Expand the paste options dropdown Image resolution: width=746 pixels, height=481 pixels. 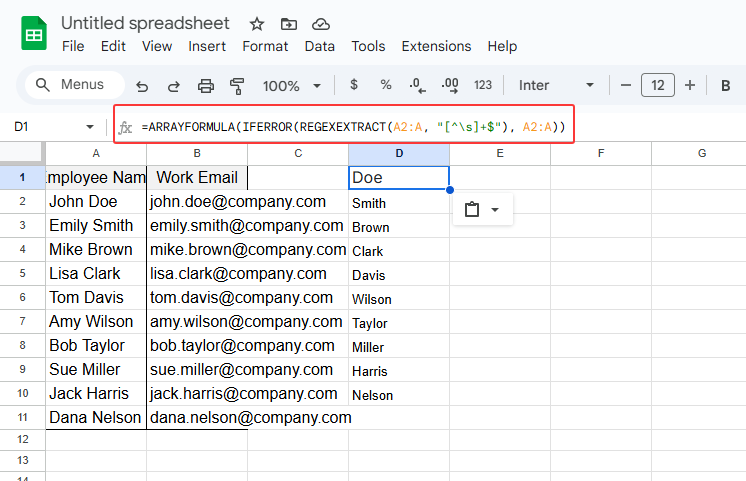click(x=483, y=210)
